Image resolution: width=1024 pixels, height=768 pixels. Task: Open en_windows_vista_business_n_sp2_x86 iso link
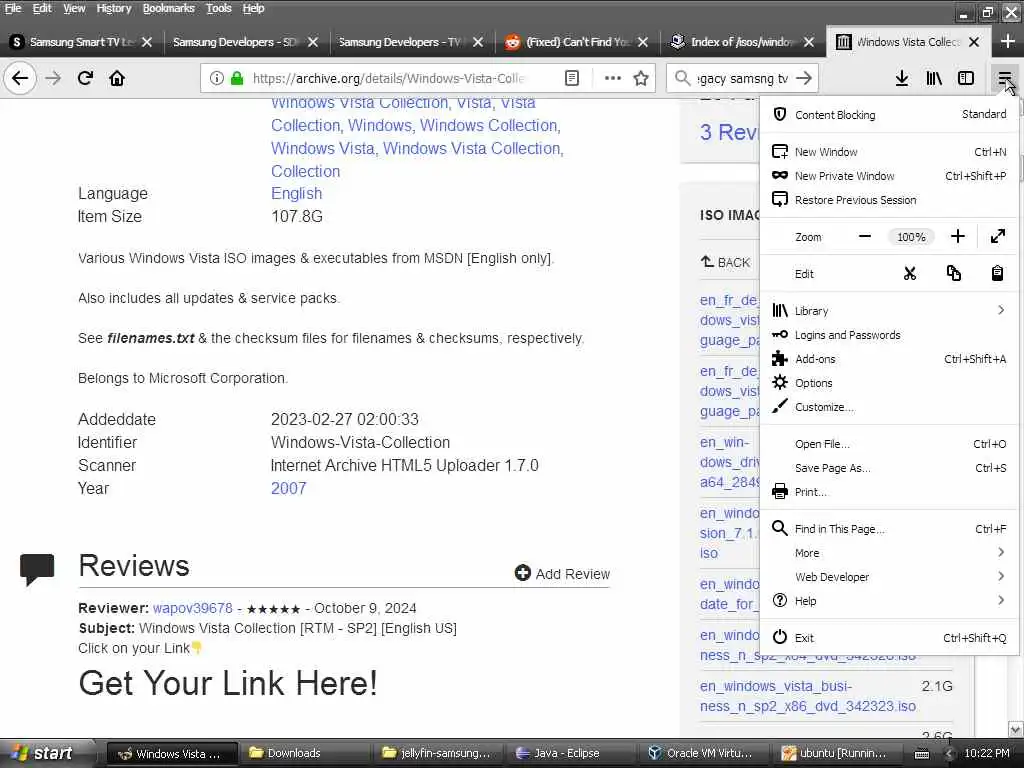tap(808, 696)
